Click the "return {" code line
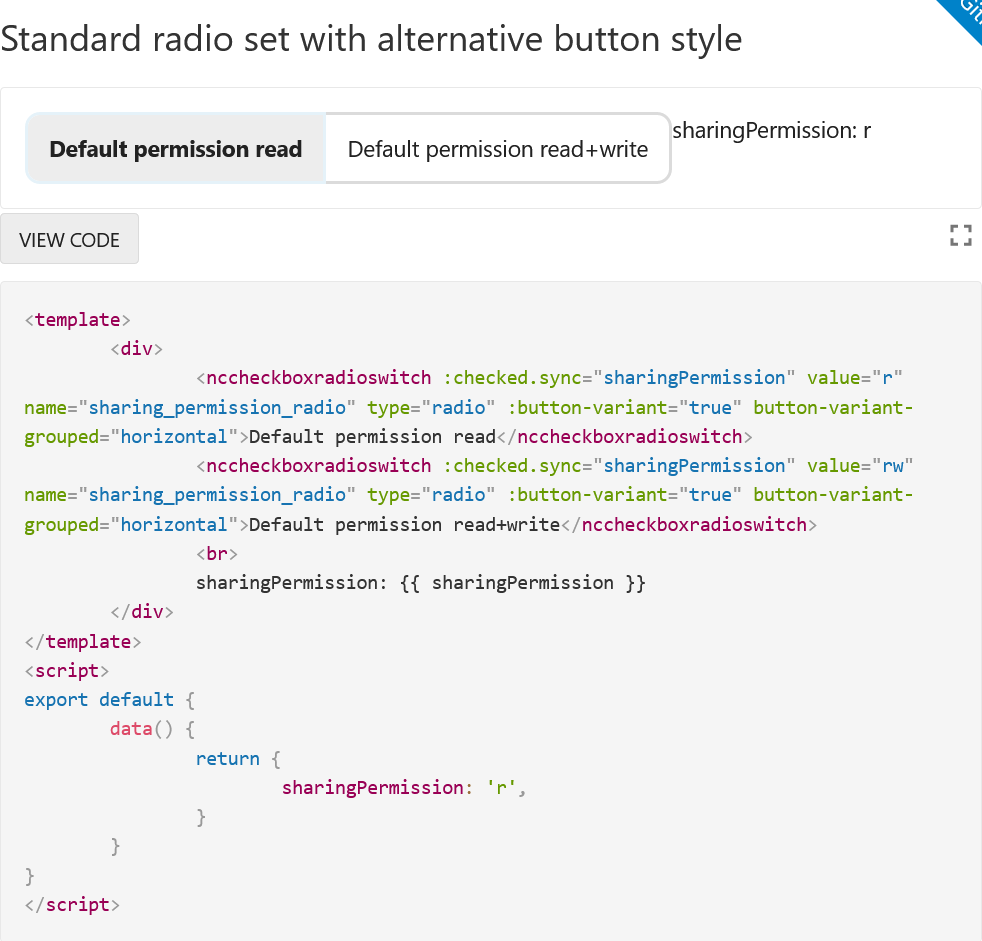Screen dimensions: 982x941 pyautogui.click(x=238, y=758)
